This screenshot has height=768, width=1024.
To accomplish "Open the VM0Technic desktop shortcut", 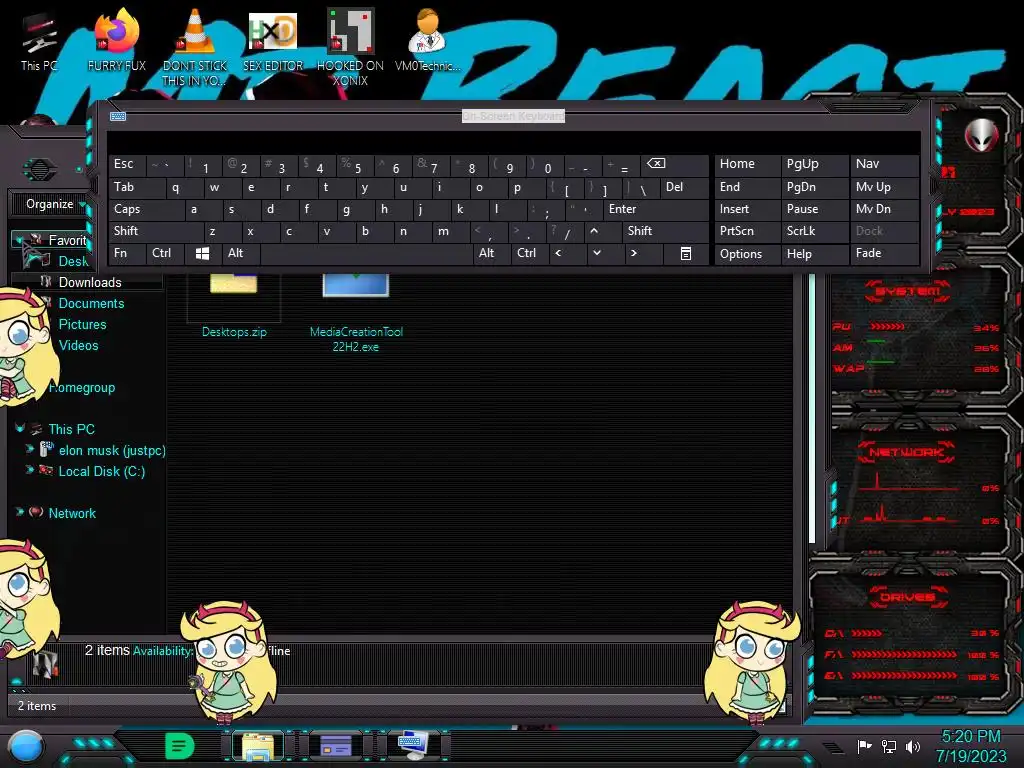I will click(427, 40).
